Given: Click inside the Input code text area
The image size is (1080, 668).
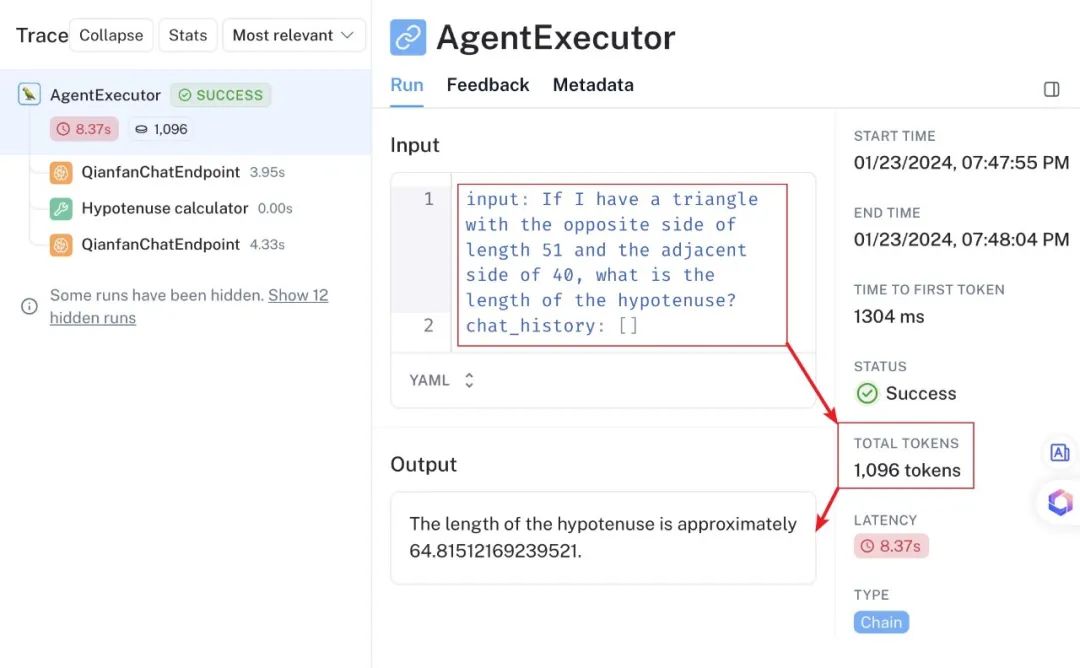Looking at the screenshot, I should pyautogui.click(x=622, y=262).
